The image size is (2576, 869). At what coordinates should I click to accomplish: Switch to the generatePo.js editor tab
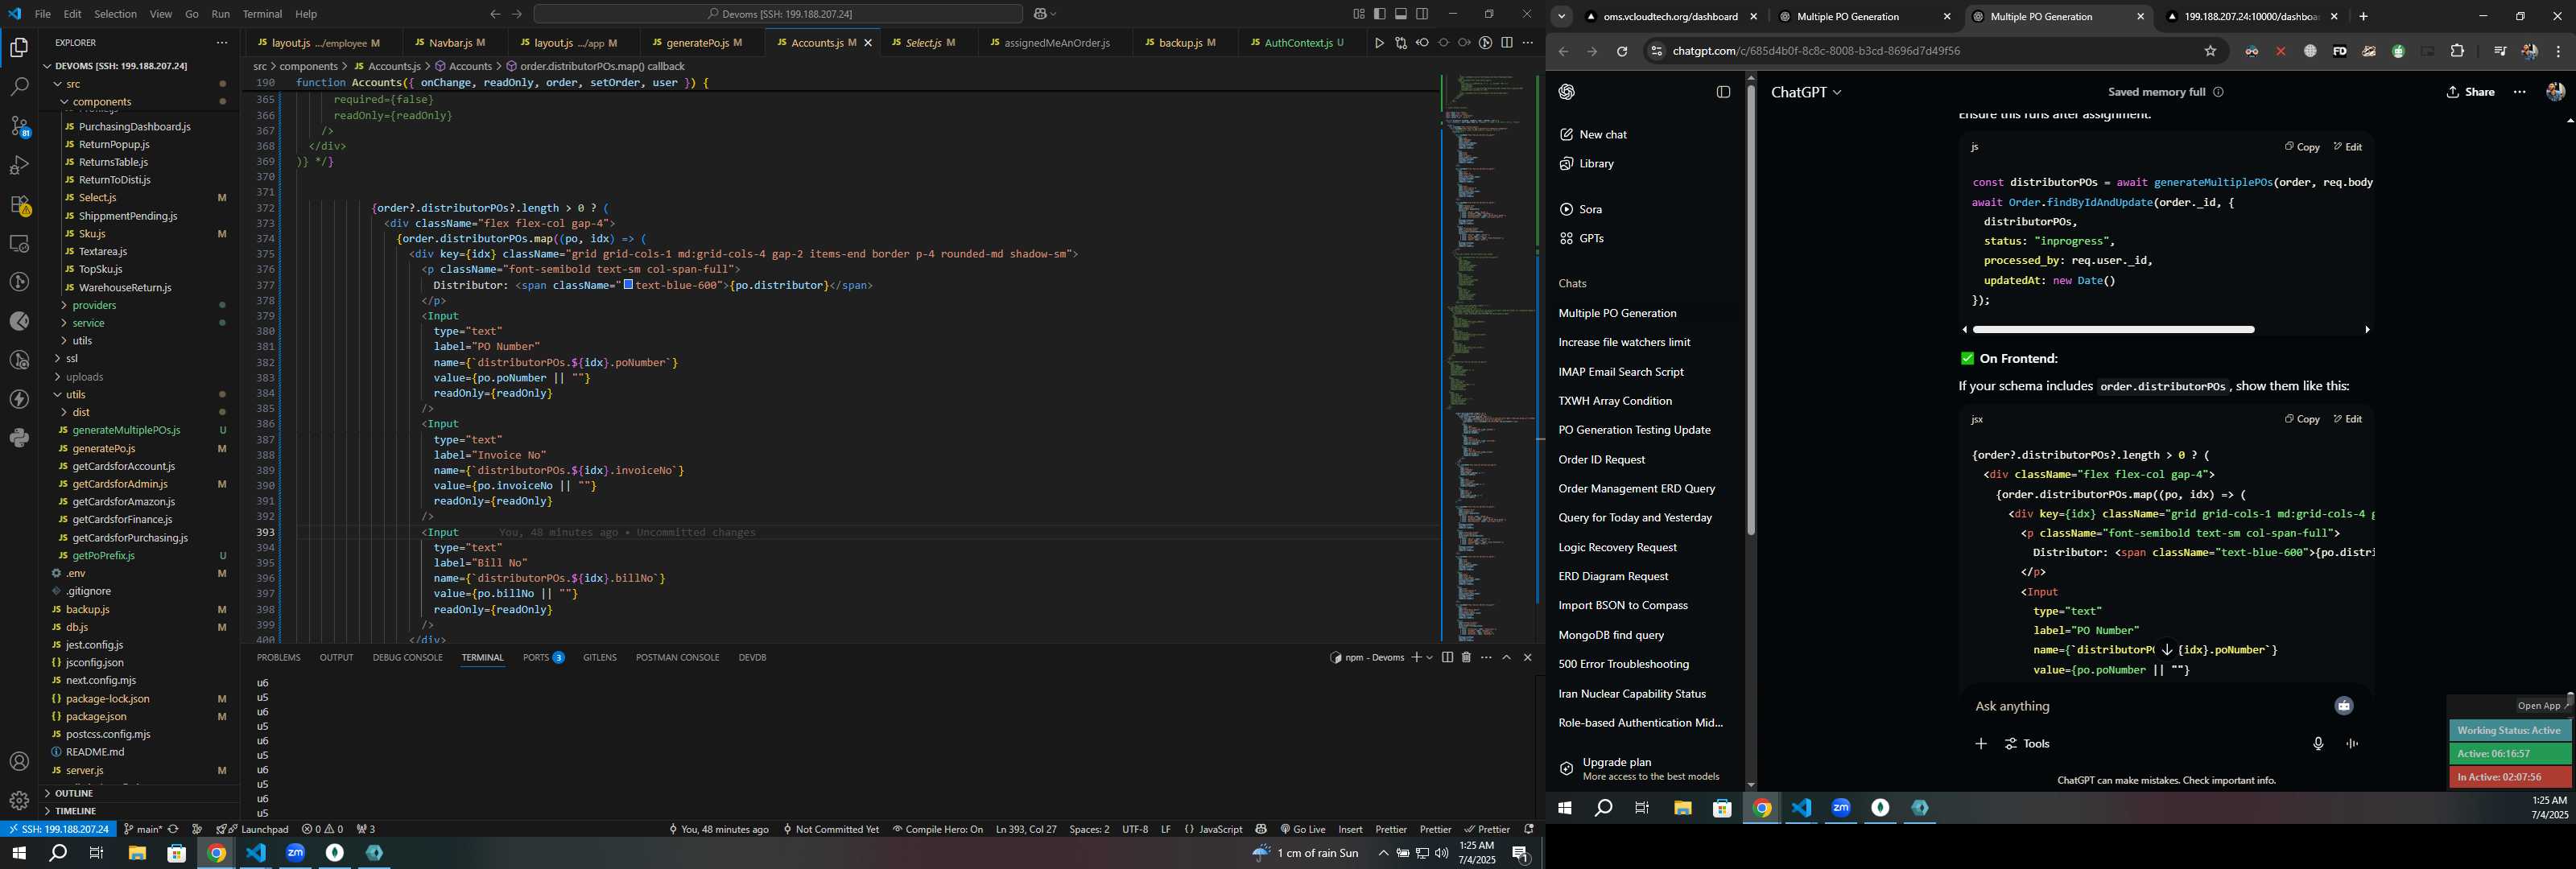(704, 43)
